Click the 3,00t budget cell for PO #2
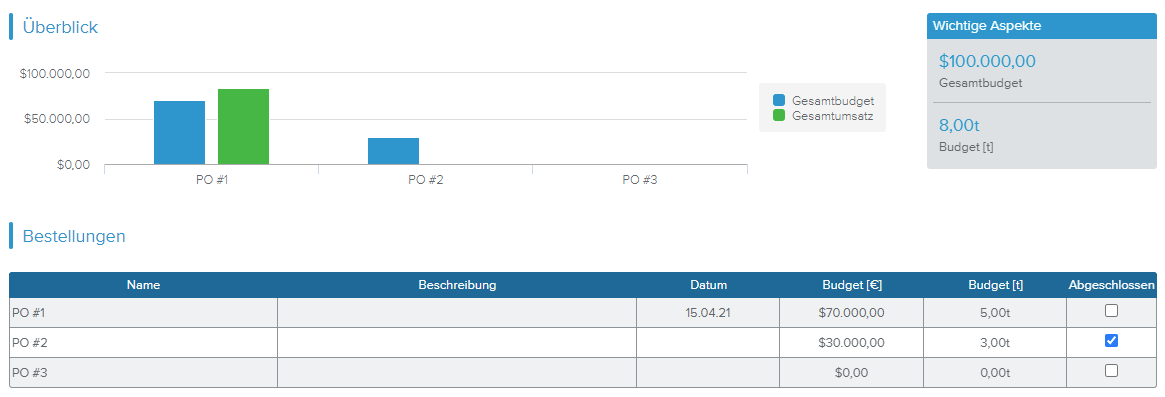 995,343
